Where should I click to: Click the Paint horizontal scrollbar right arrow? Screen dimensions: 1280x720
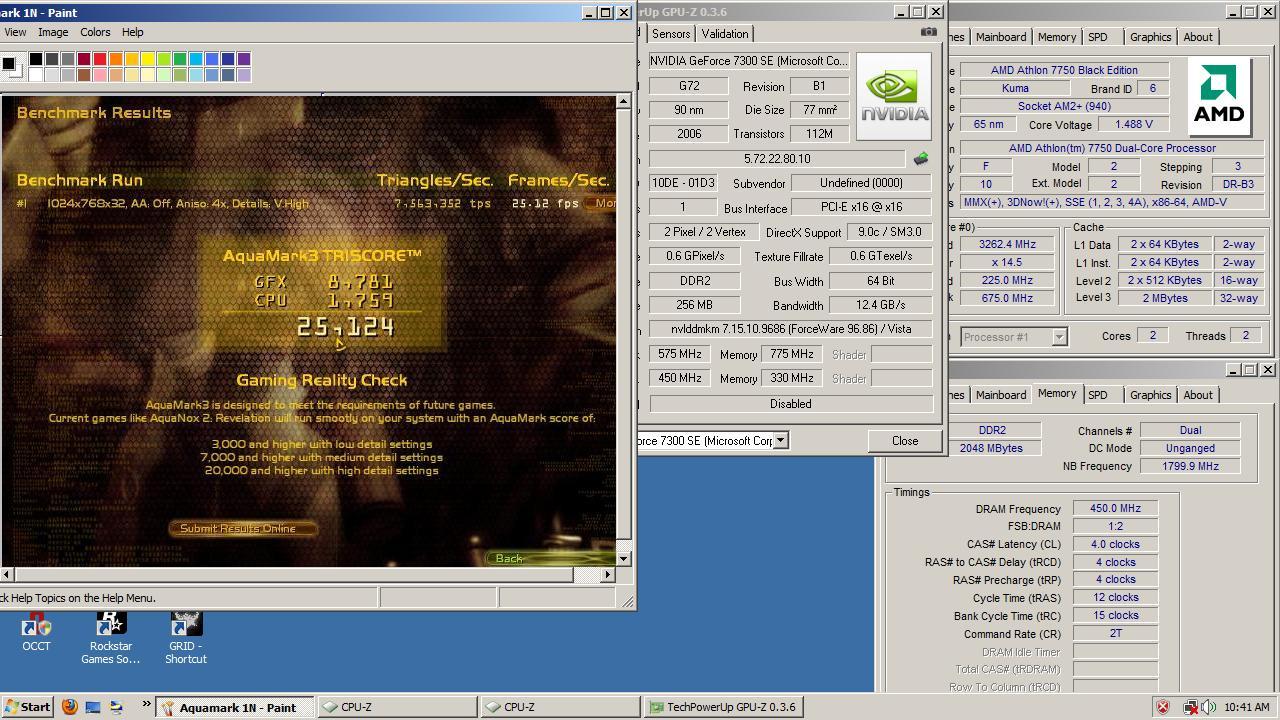tap(607, 574)
